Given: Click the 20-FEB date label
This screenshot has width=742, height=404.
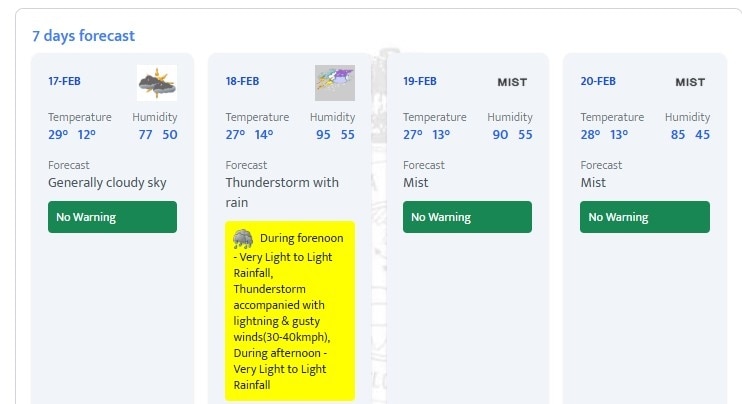Looking at the screenshot, I should click(598, 81).
